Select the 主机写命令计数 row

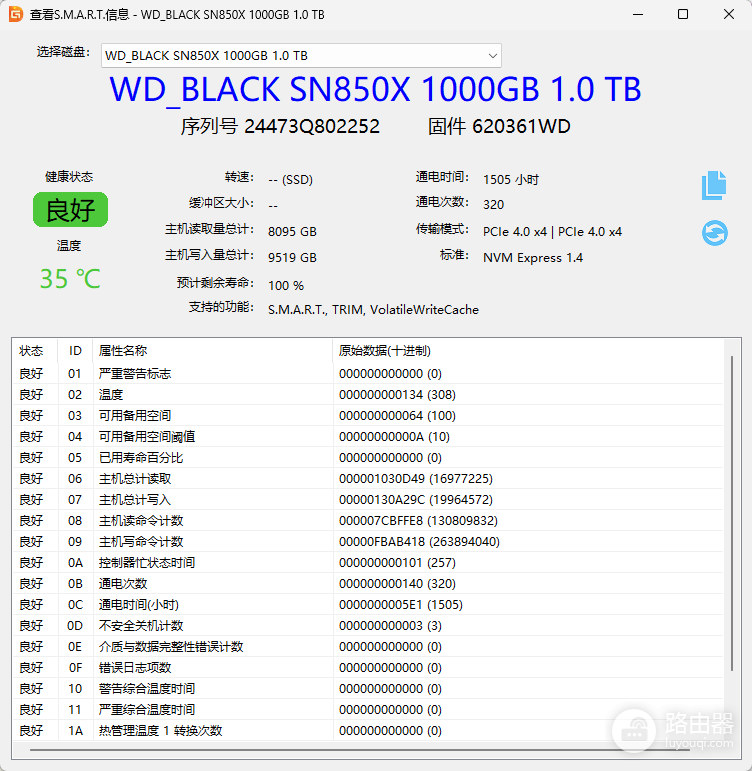367,542
